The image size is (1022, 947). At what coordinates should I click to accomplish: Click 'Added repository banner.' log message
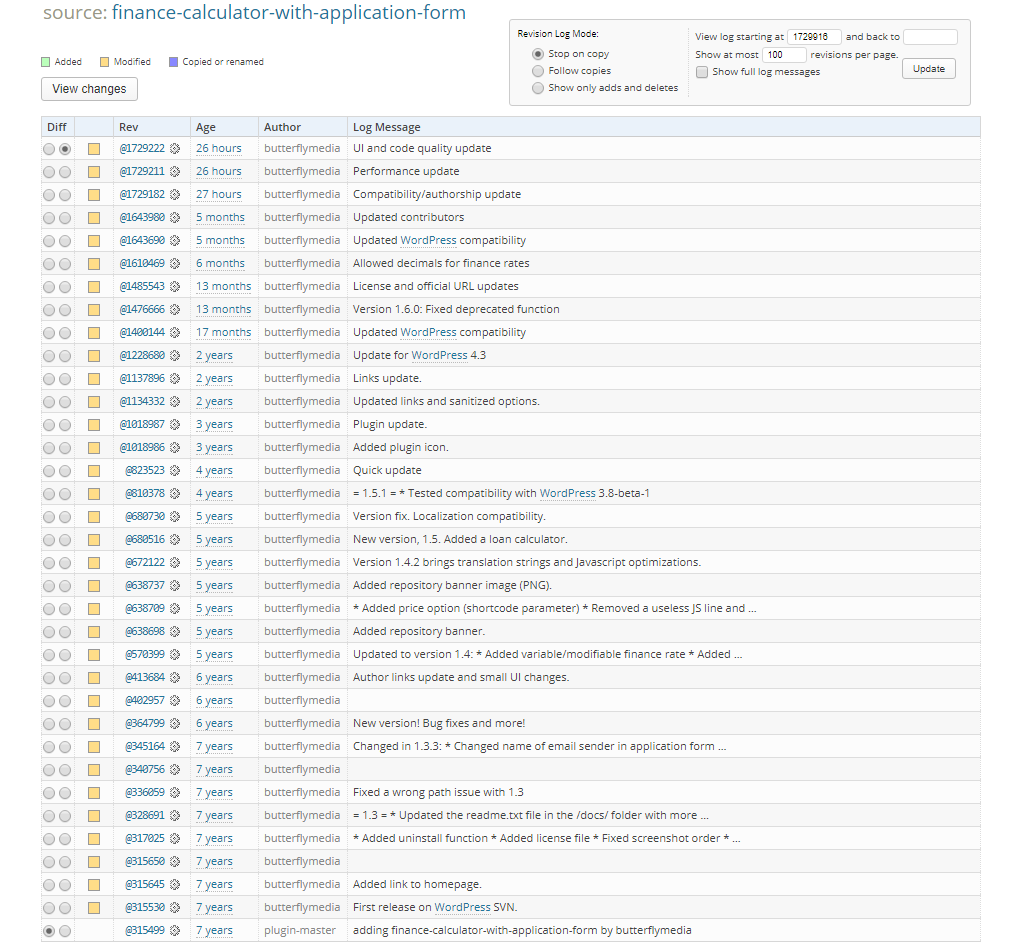419,632
